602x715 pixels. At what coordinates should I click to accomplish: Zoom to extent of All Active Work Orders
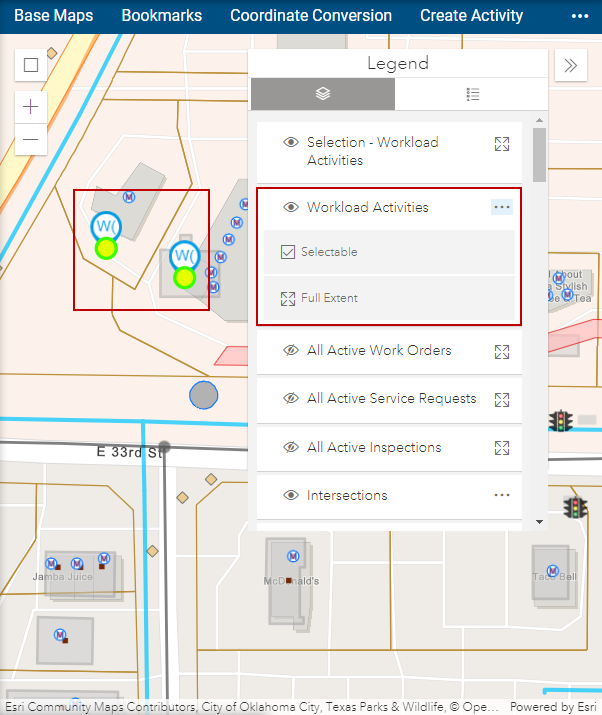[502, 351]
